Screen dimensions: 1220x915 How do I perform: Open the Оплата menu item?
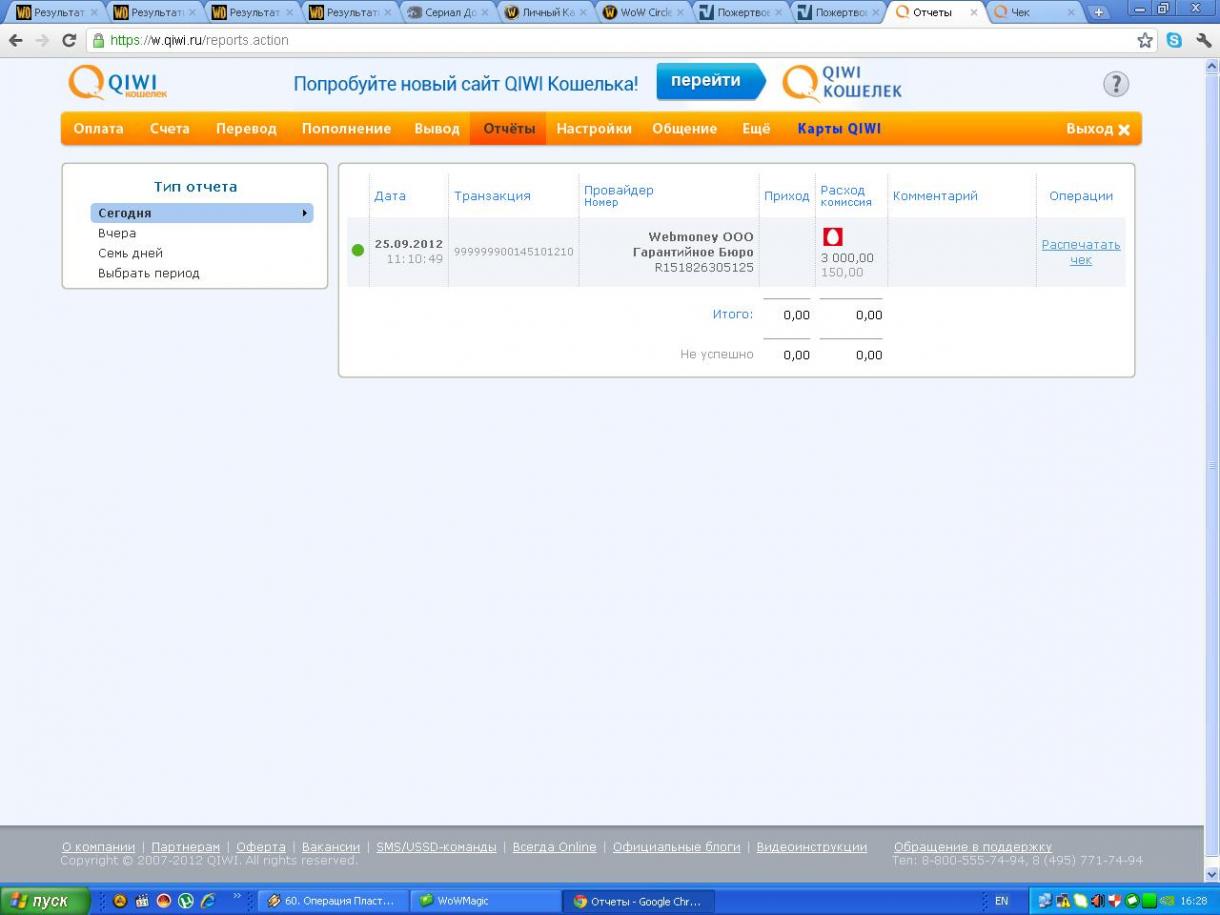98,129
